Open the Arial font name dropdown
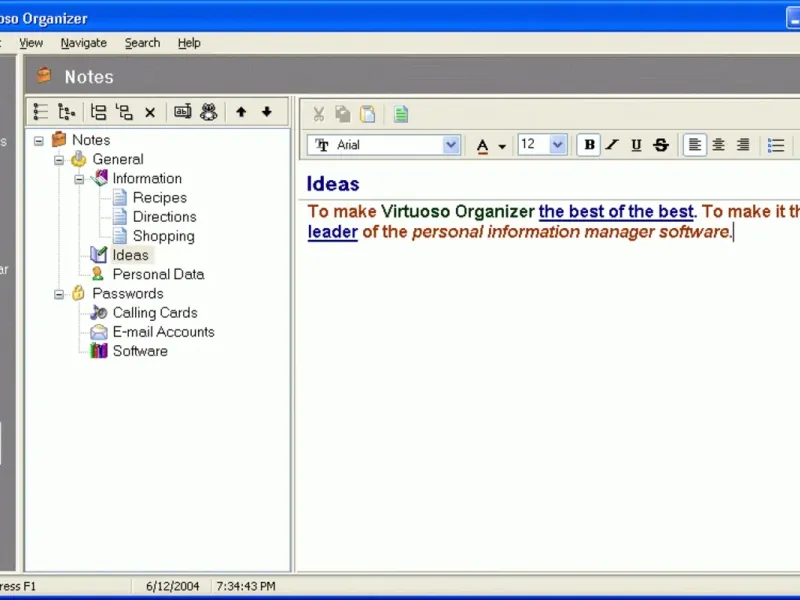The width and height of the screenshot is (800, 600). coord(451,145)
